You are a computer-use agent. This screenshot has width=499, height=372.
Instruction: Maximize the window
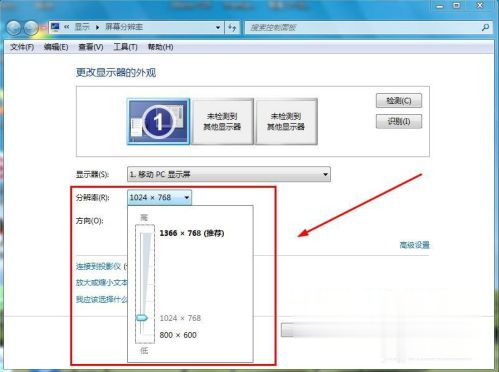457,6
